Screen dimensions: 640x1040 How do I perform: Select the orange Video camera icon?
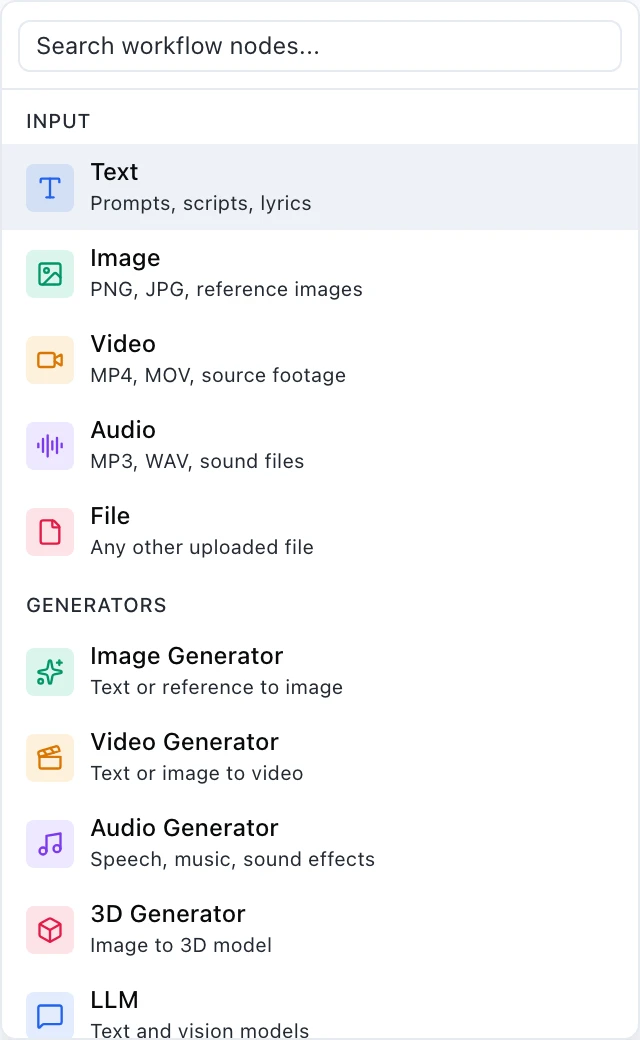click(50, 360)
